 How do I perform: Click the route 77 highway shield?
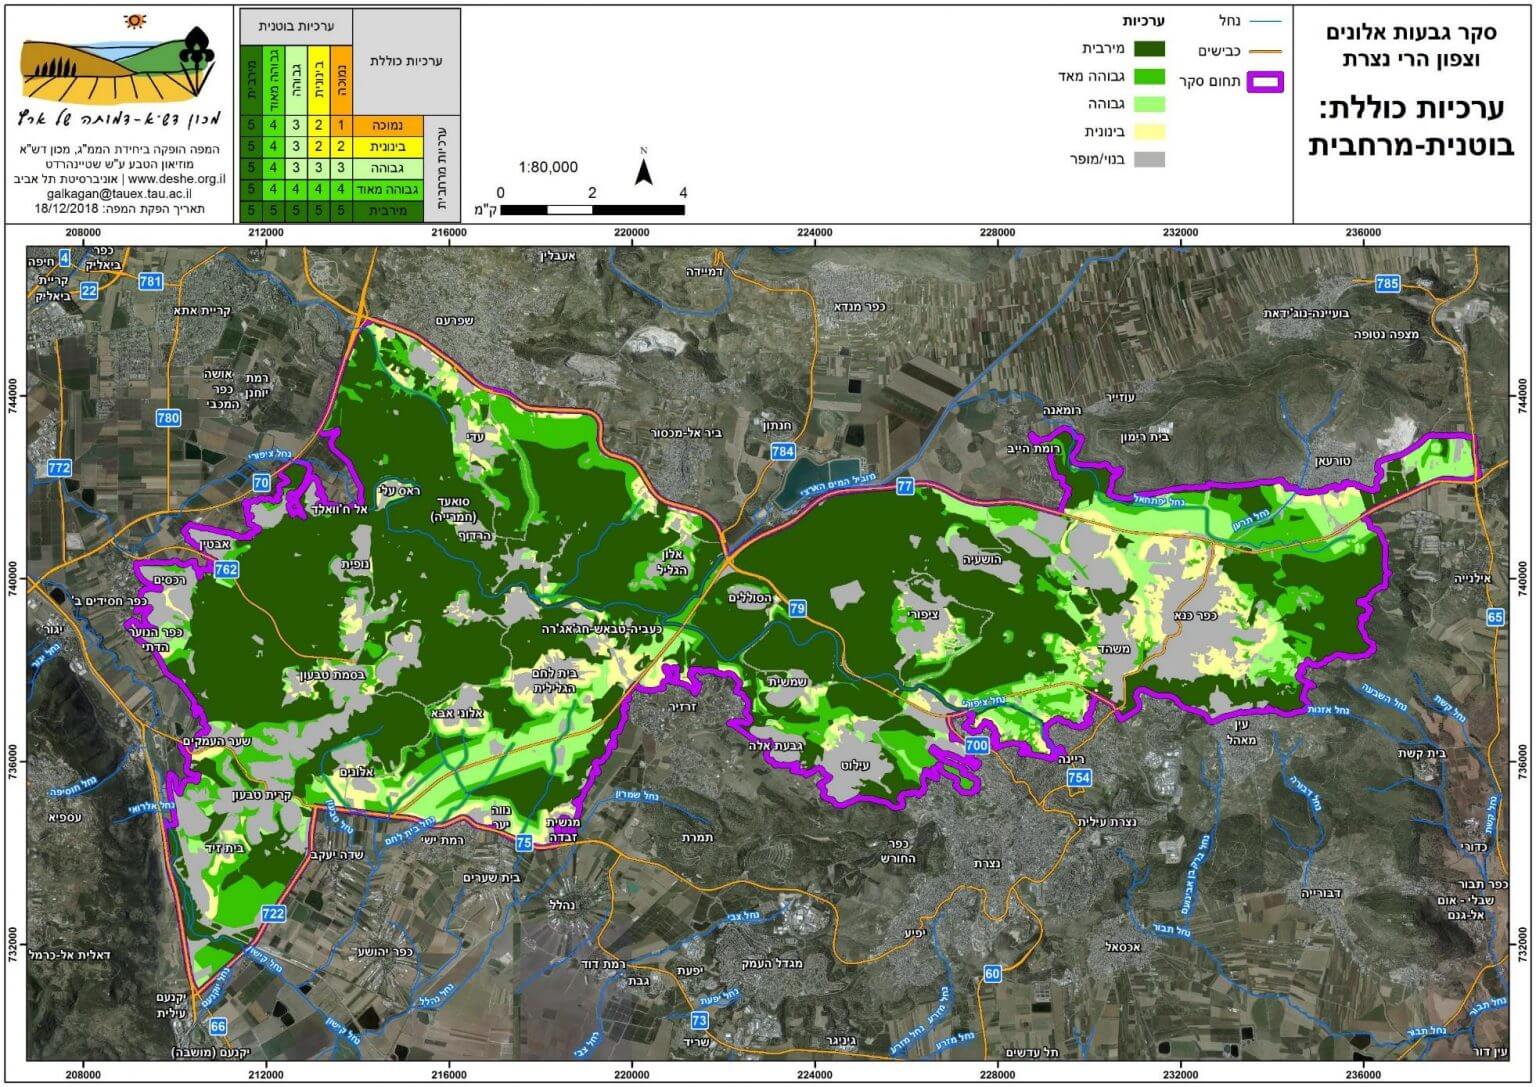click(906, 487)
